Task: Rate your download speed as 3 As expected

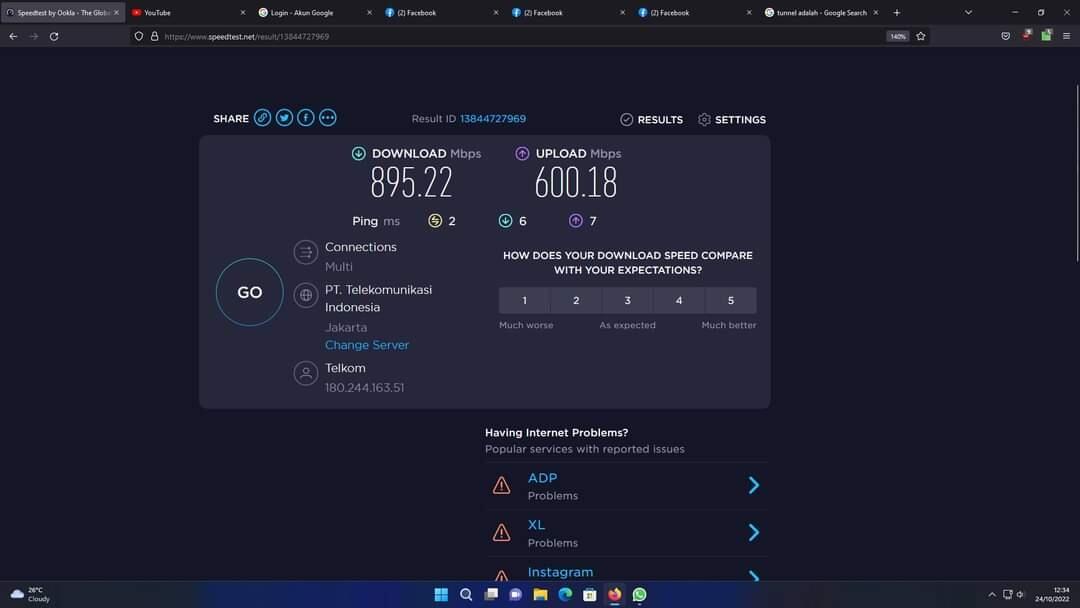Action: pos(627,300)
